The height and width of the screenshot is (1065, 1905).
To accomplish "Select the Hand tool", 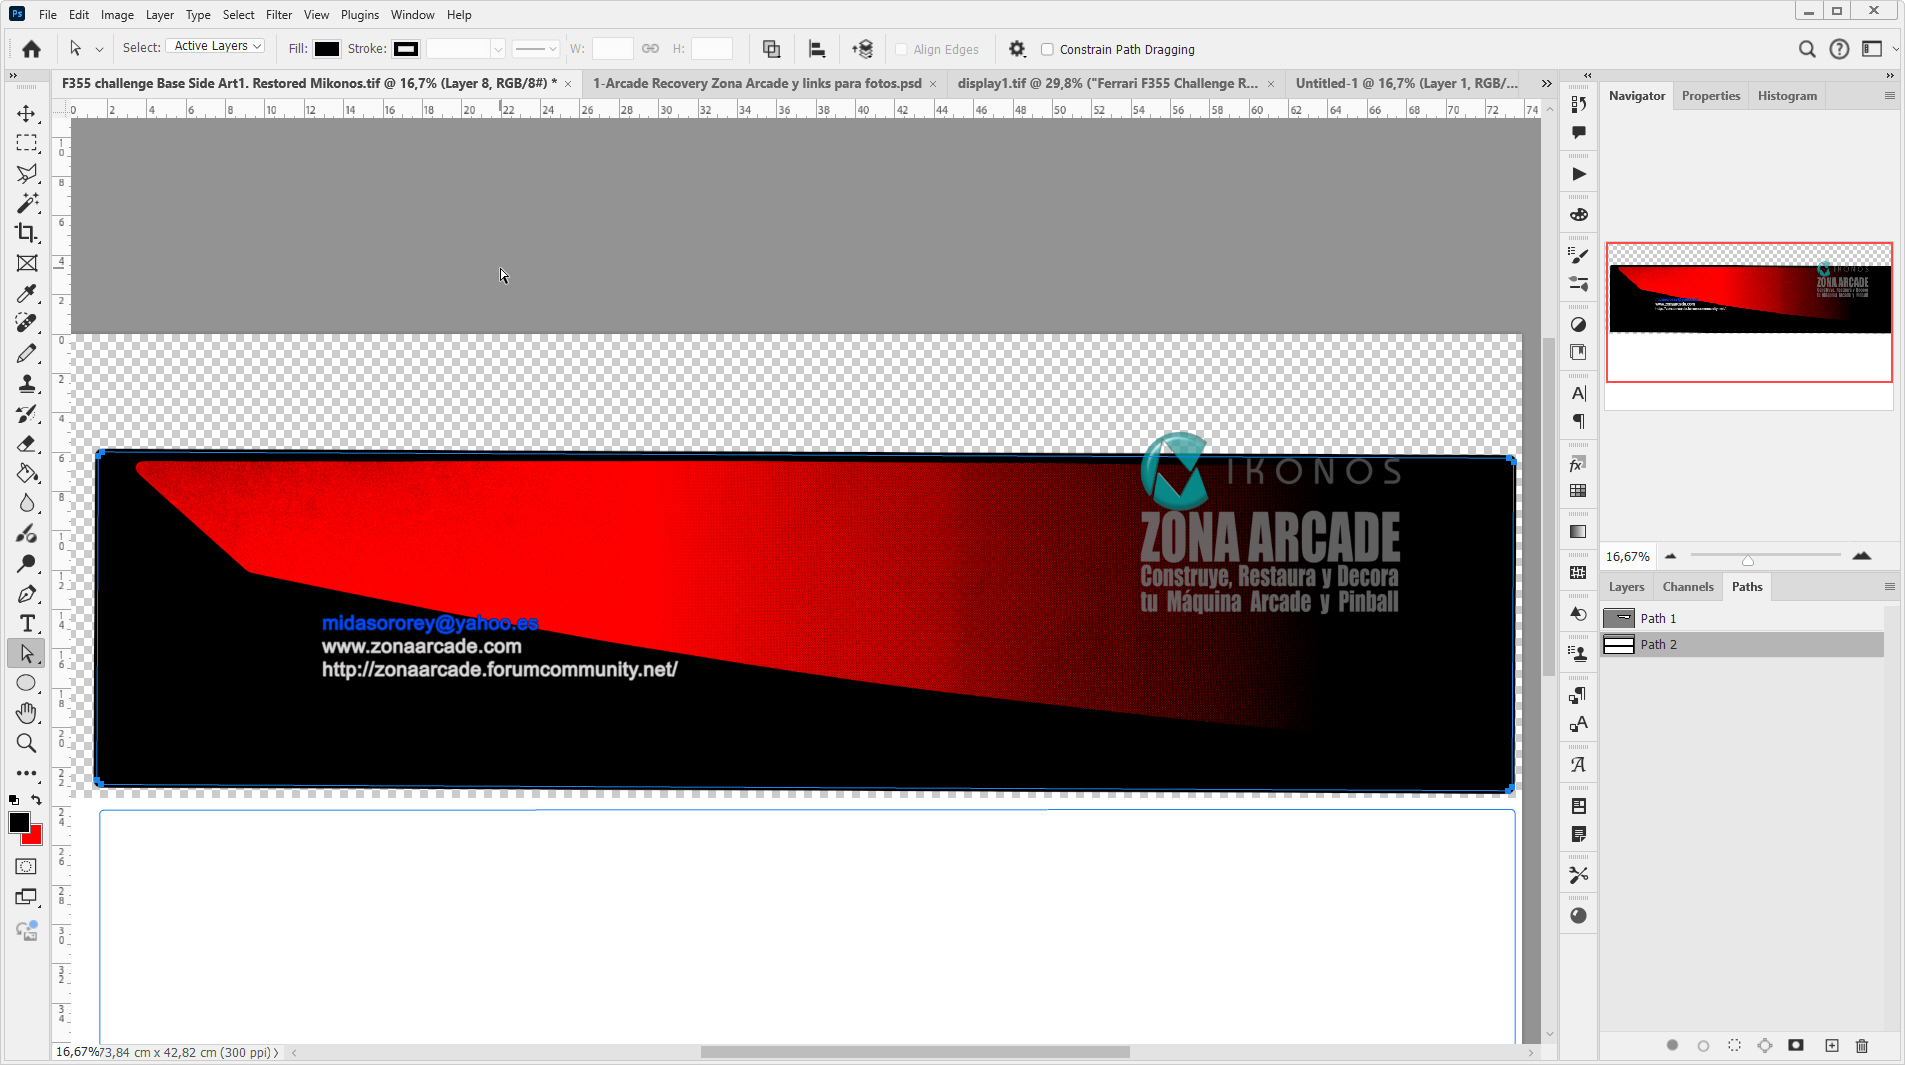I will [x=27, y=713].
